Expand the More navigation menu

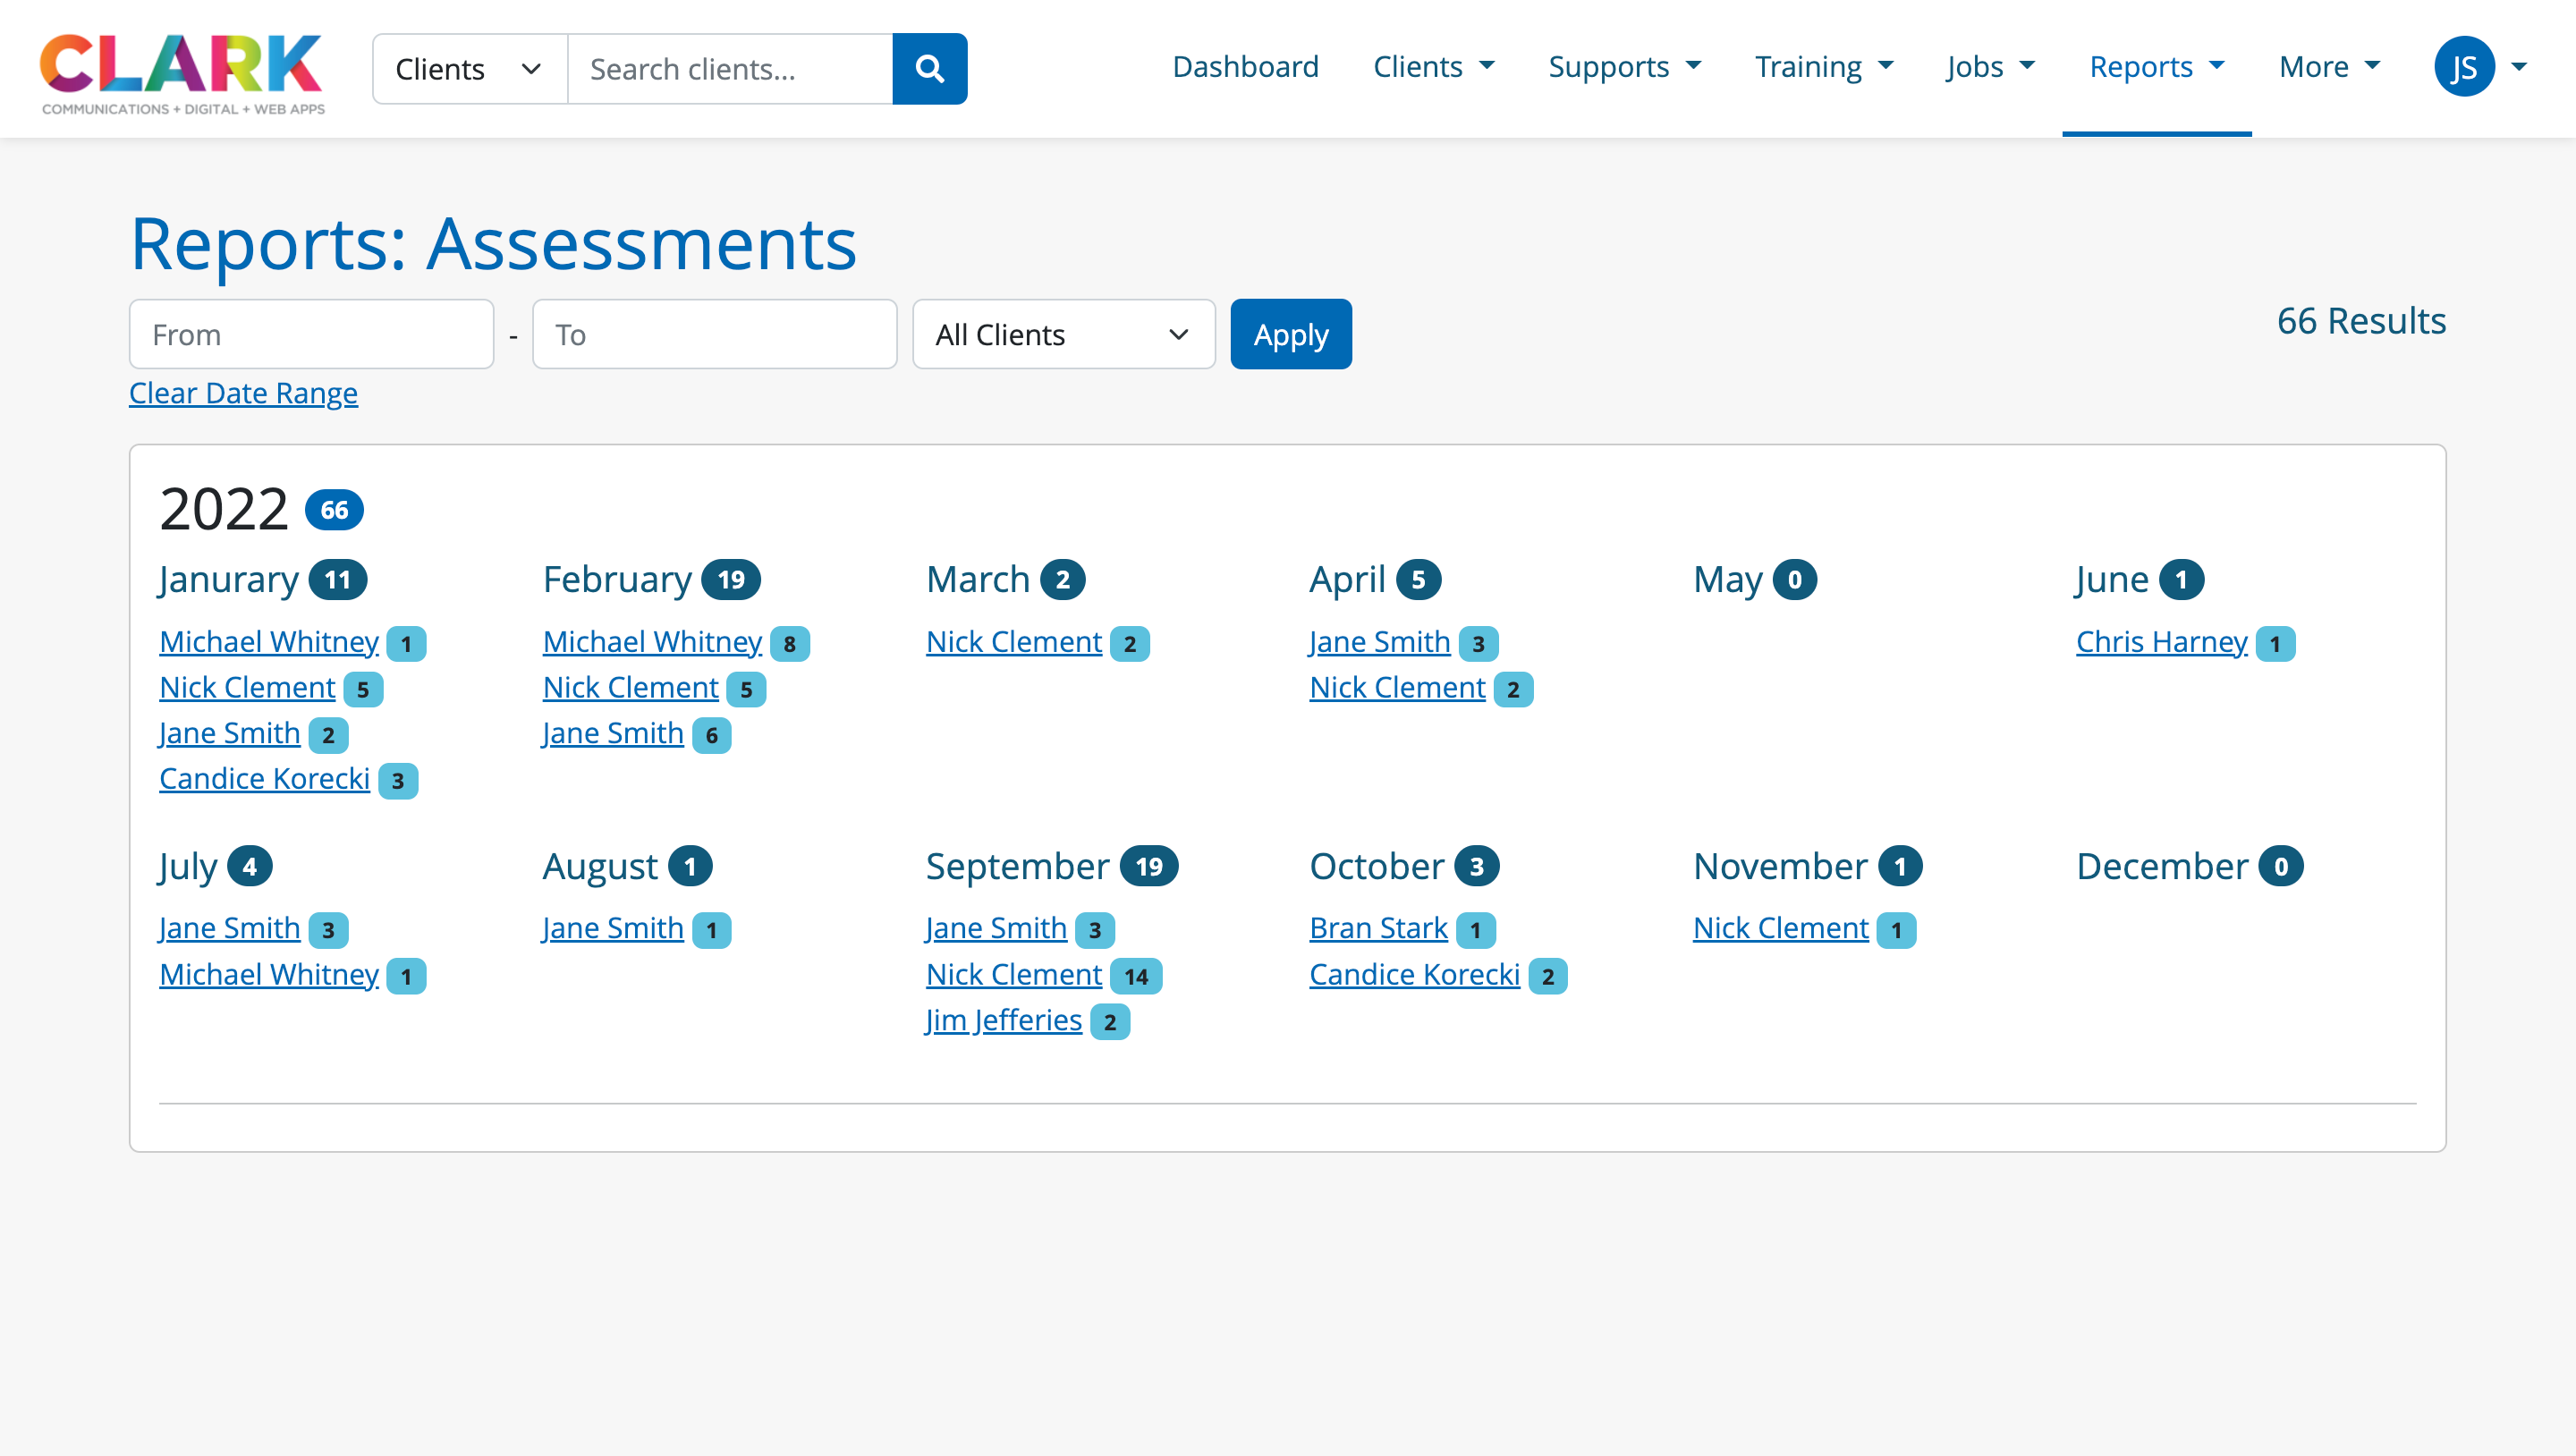(x=2329, y=67)
